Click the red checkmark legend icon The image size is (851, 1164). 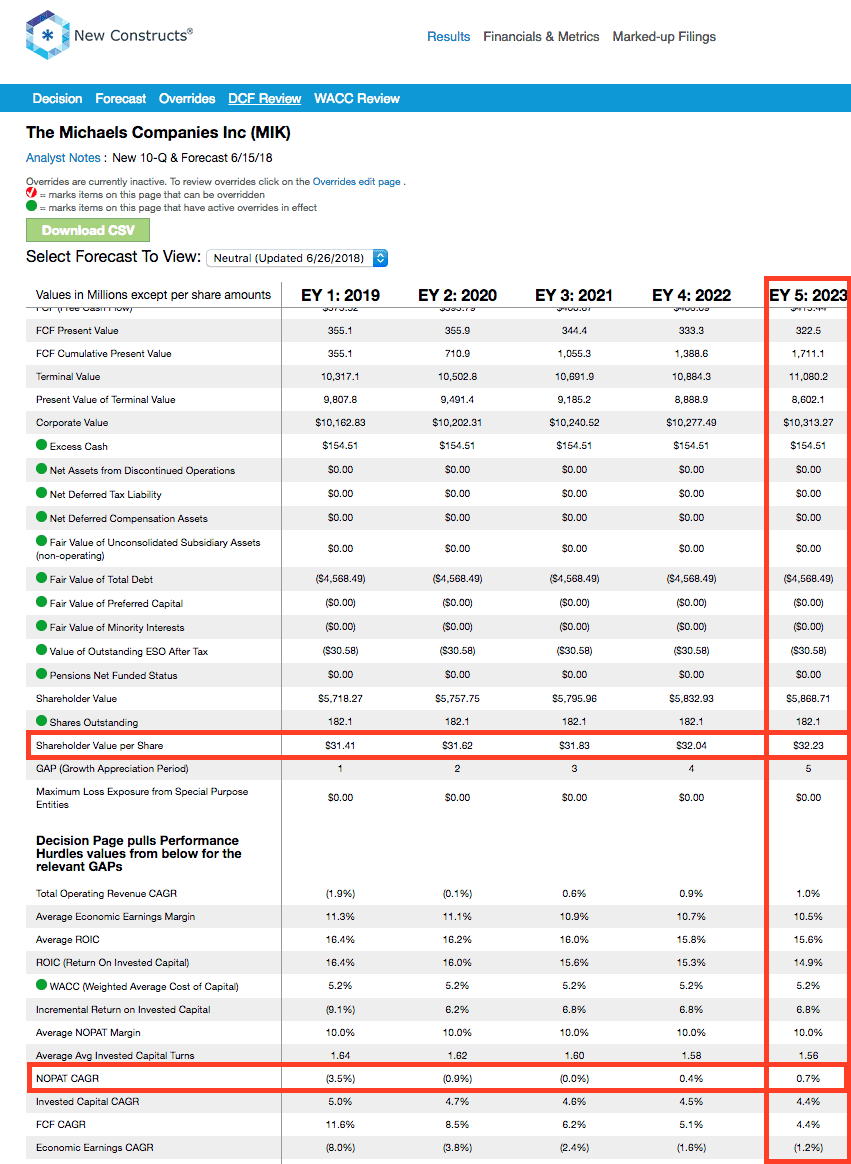31,194
